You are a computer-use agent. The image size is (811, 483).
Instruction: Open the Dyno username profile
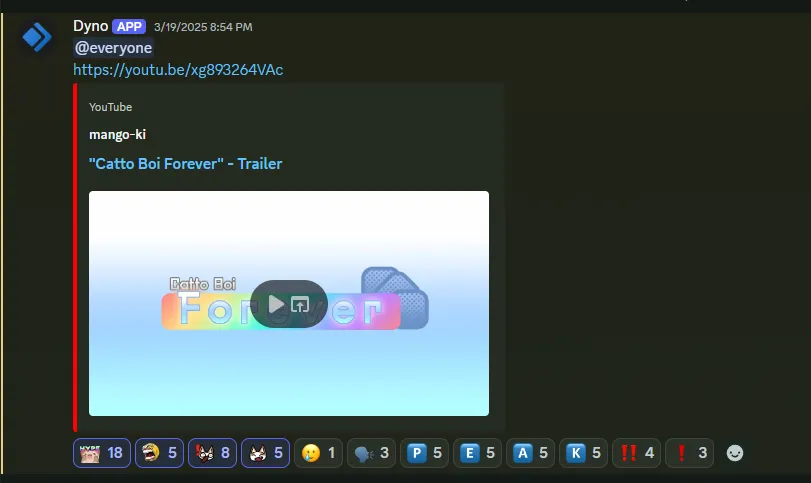click(x=90, y=25)
